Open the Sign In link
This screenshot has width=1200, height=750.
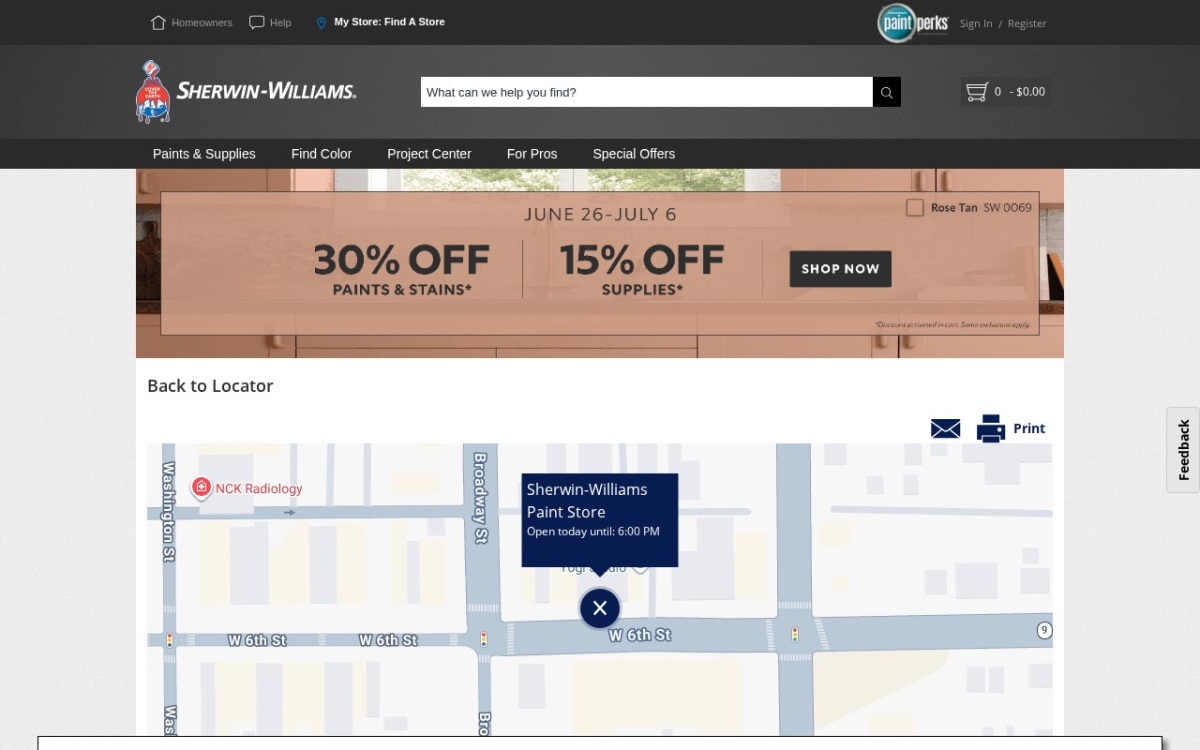976,23
